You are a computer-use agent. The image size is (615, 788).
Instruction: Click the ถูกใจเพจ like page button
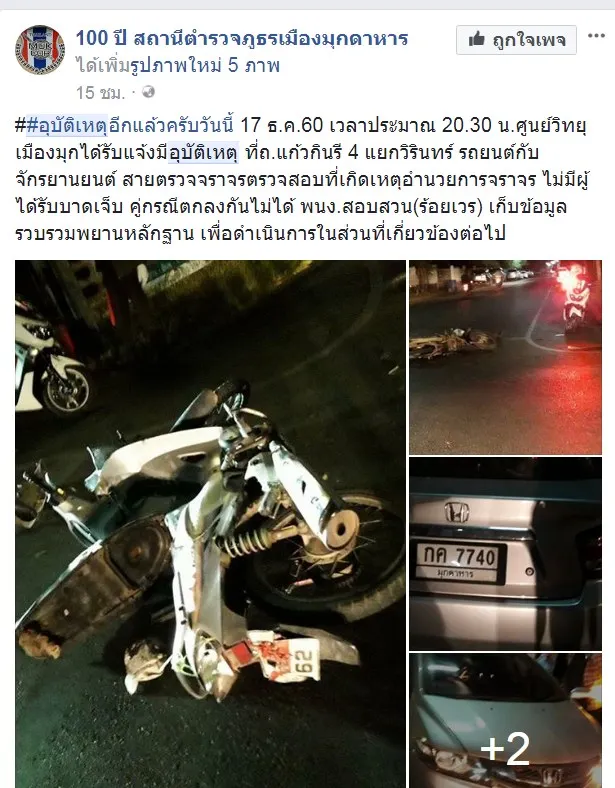coord(516,40)
